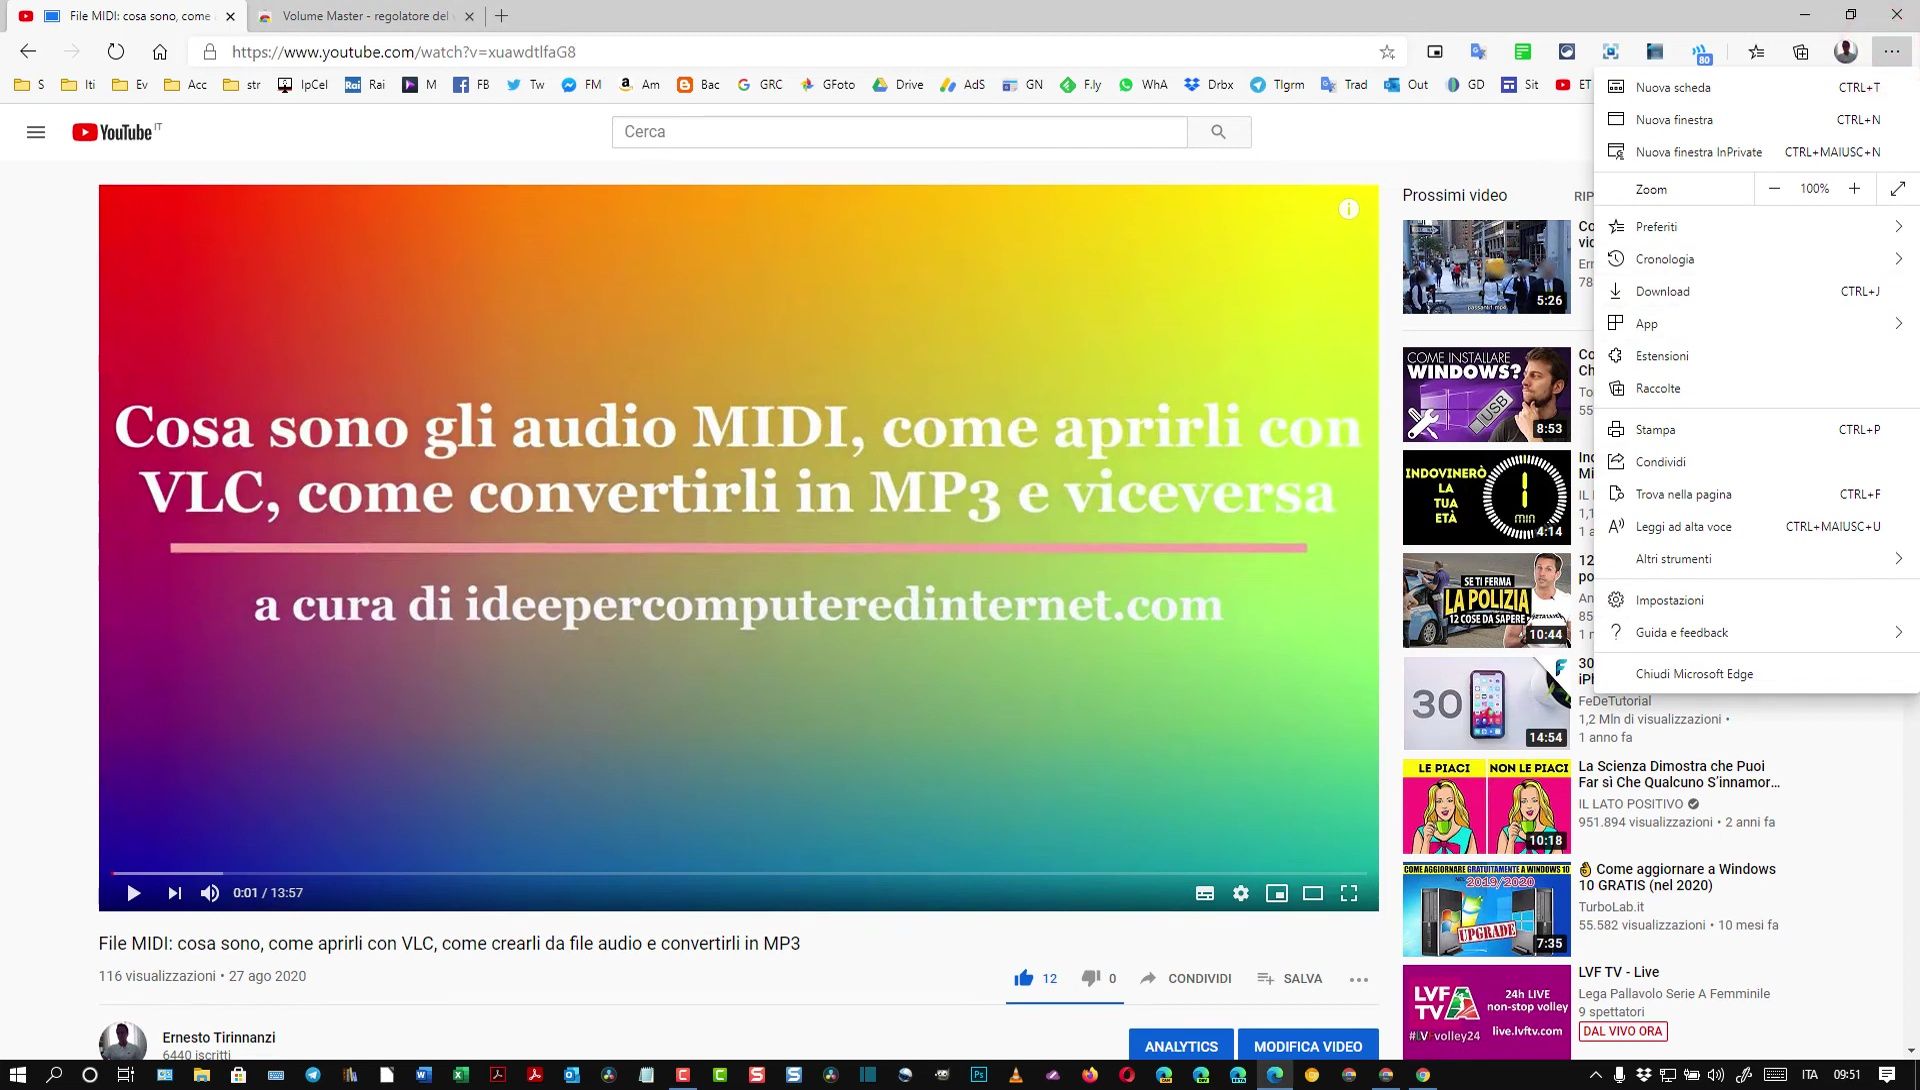Open taskbar notification center icon

pos(1887,1075)
